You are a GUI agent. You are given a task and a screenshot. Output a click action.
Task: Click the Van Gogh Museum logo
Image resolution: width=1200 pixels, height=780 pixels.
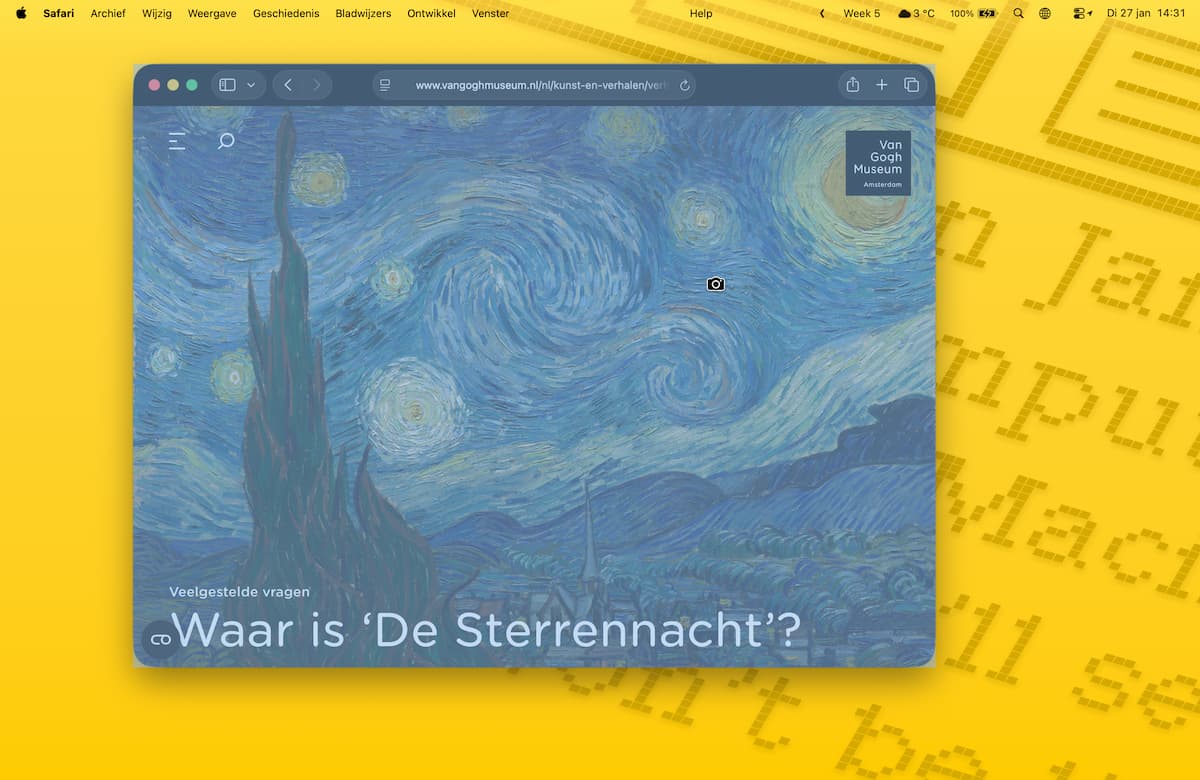[877, 163]
